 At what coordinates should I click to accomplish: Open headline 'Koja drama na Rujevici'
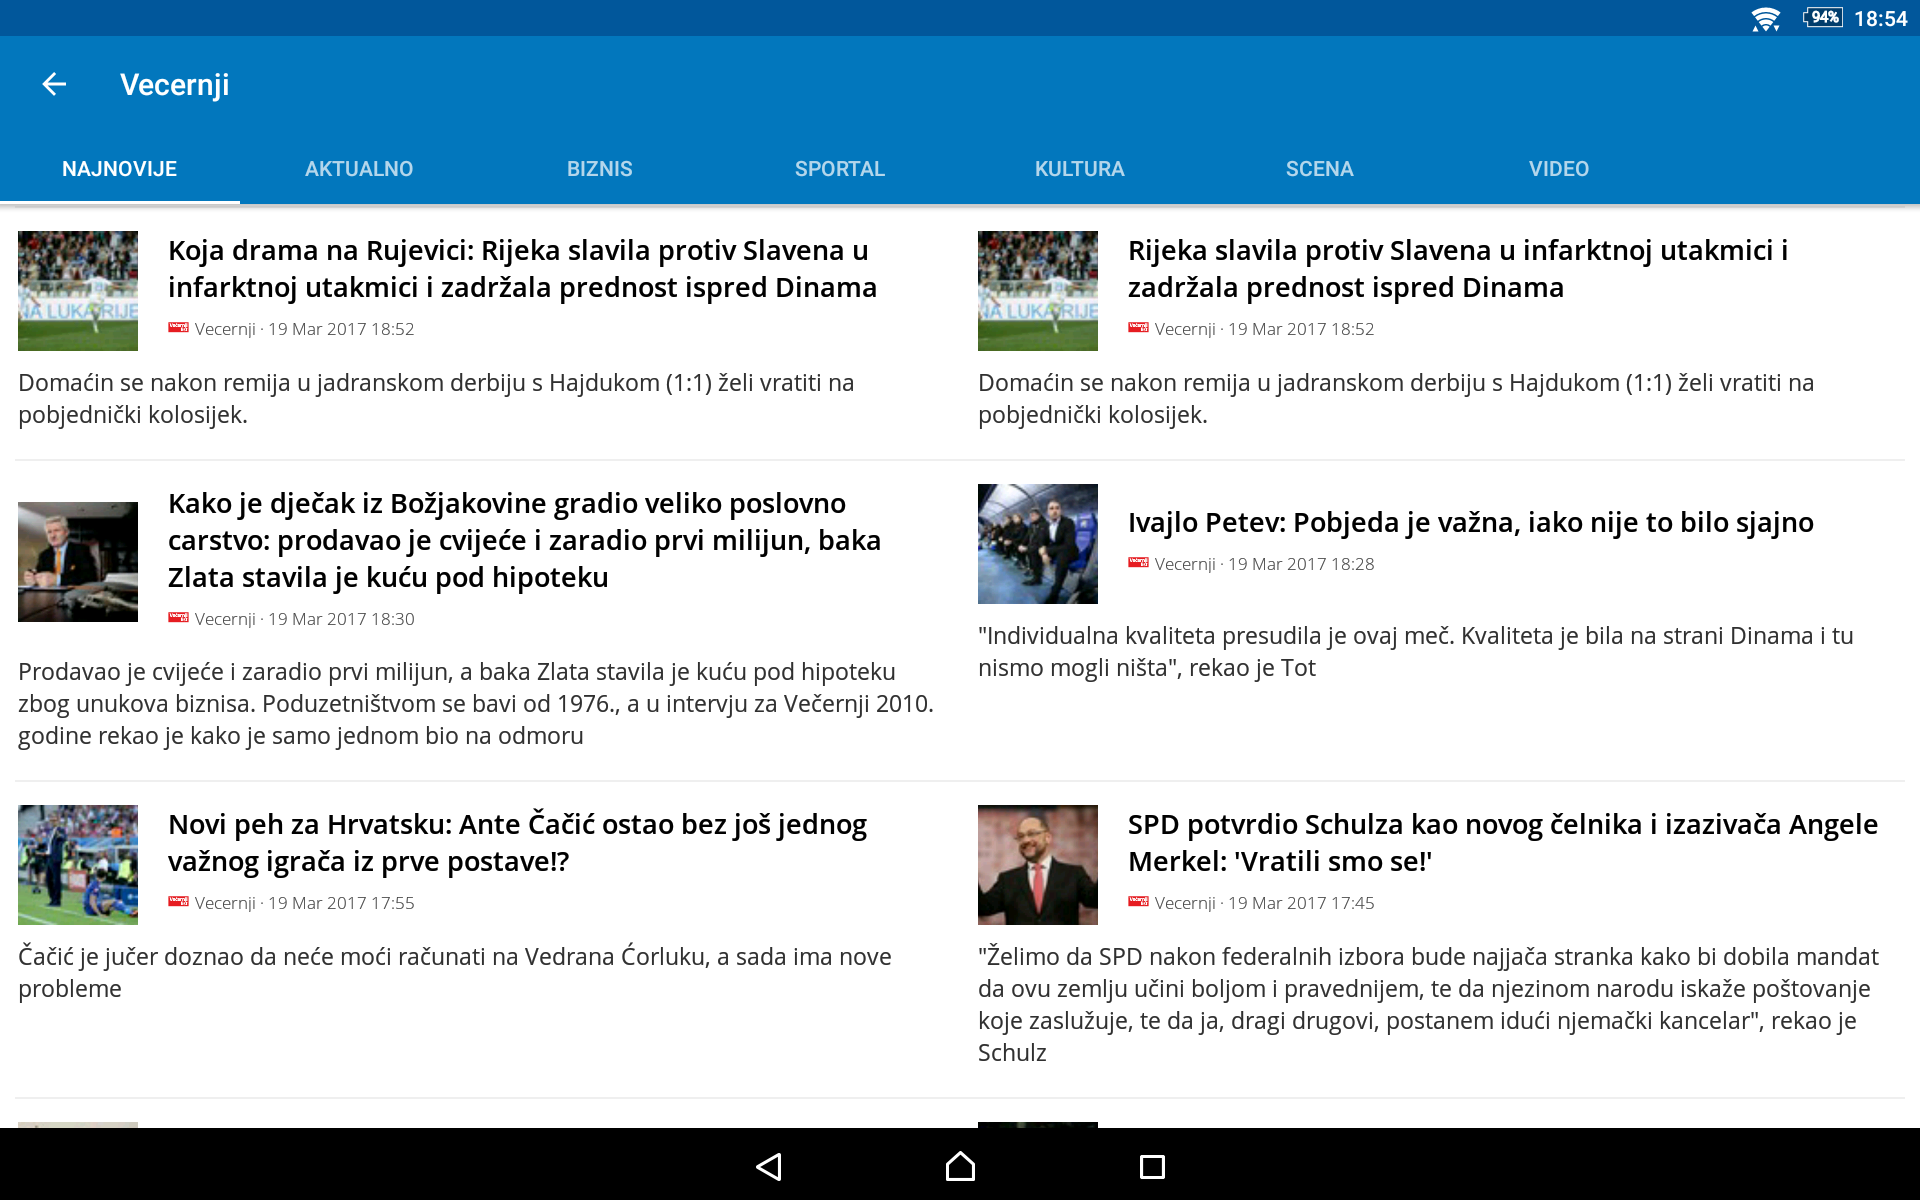click(x=521, y=269)
